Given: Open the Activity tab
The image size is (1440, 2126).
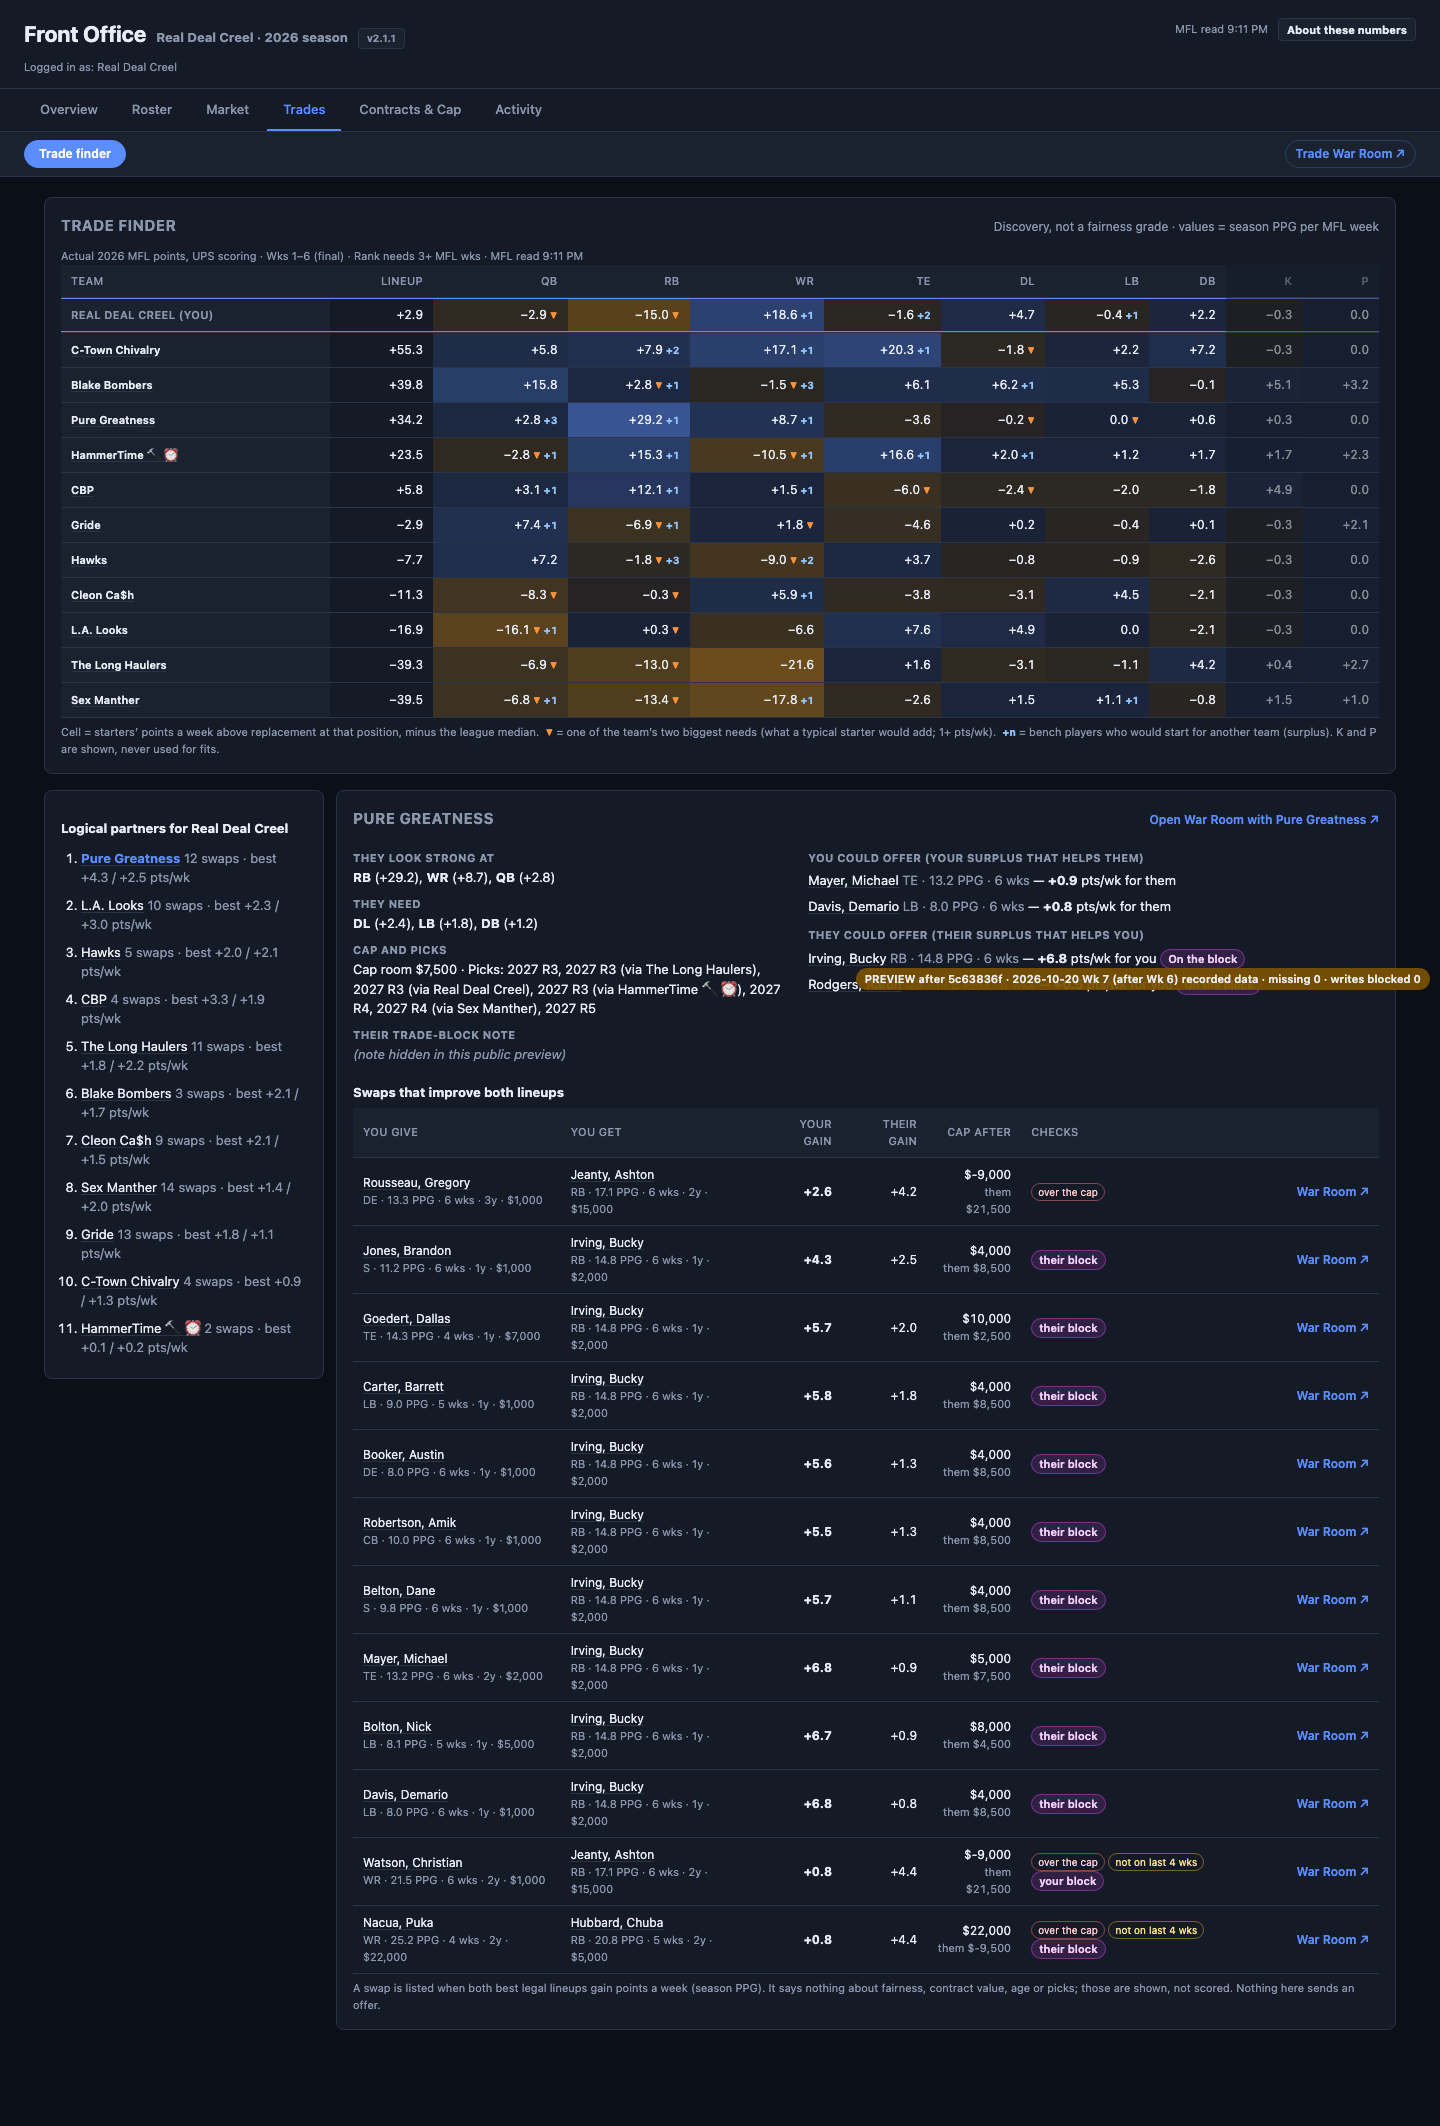Looking at the screenshot, I should pyautogui.click(x=518, y=110).
